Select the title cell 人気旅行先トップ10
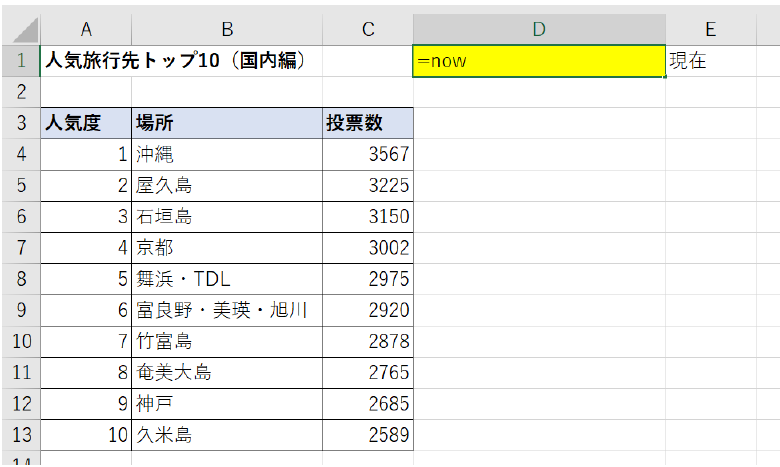 tap(175, 61)
